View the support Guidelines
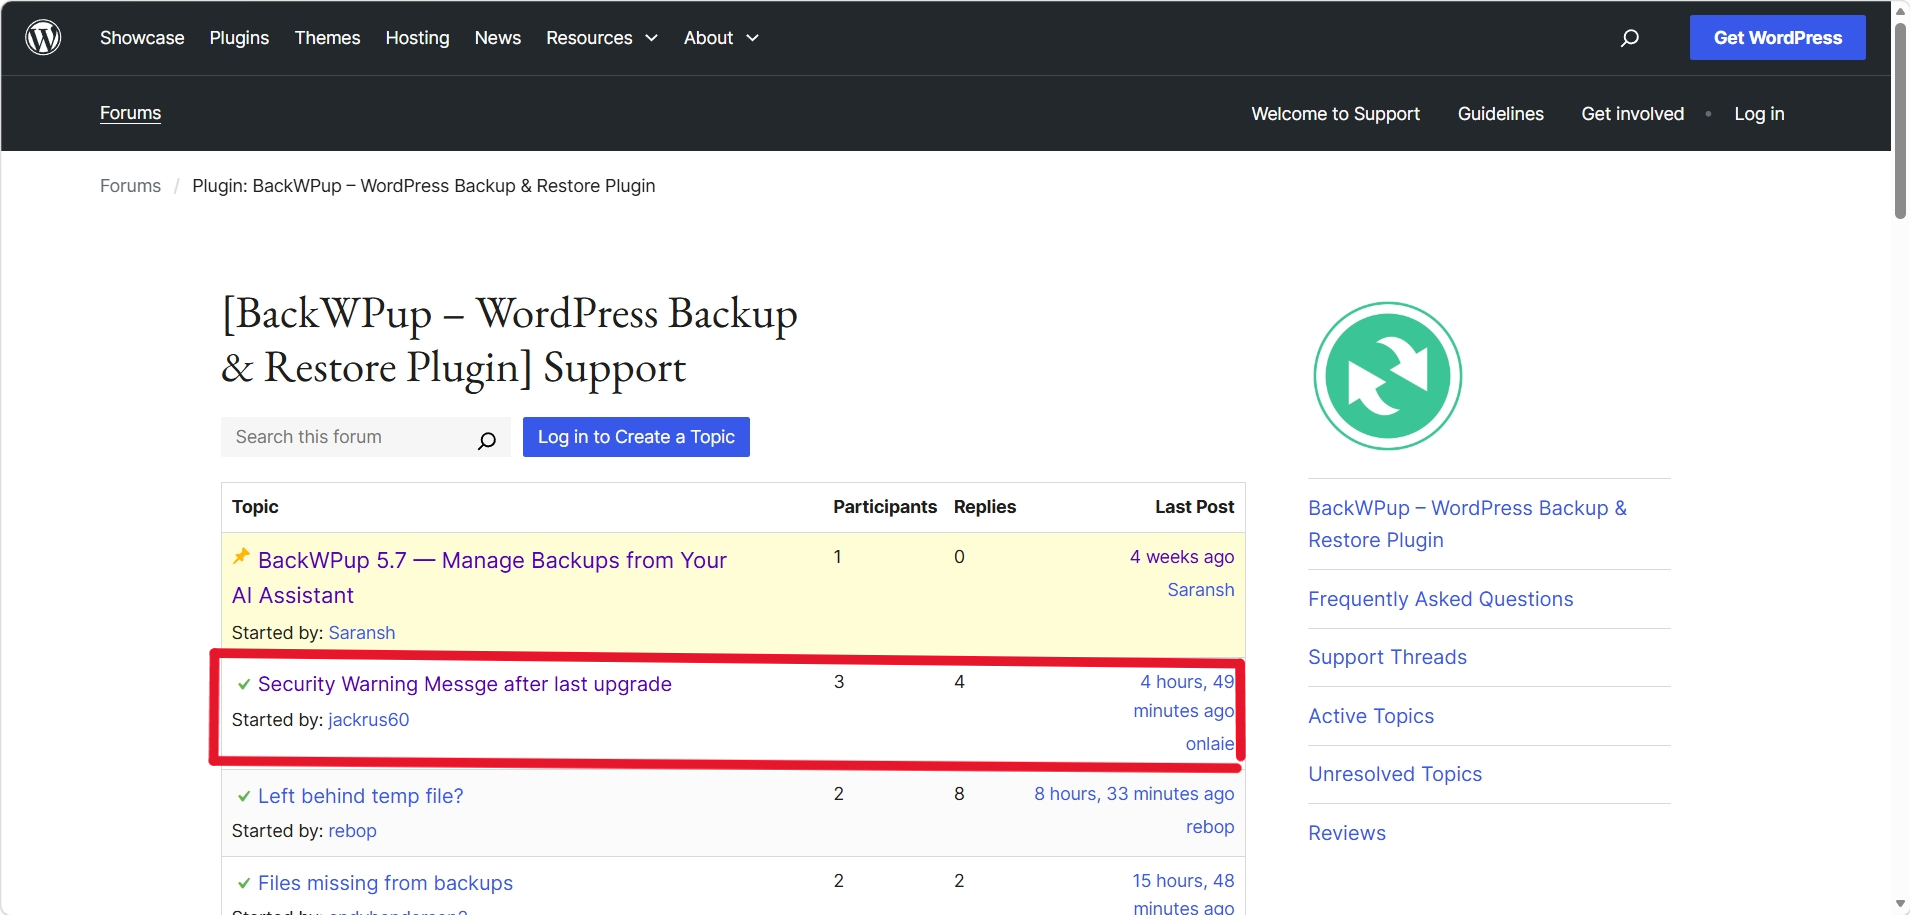This screenshot has height=915, width=1910. (x=1500, y=114)
